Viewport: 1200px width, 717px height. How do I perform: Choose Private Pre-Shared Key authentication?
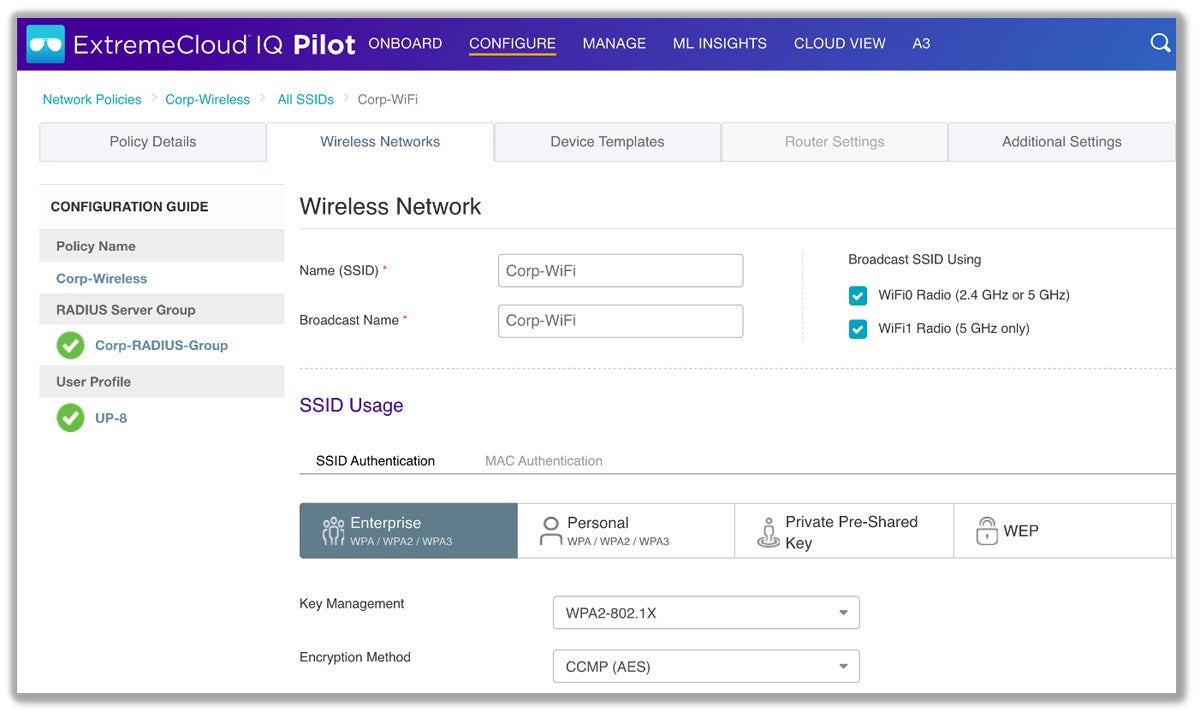(844, 531)
